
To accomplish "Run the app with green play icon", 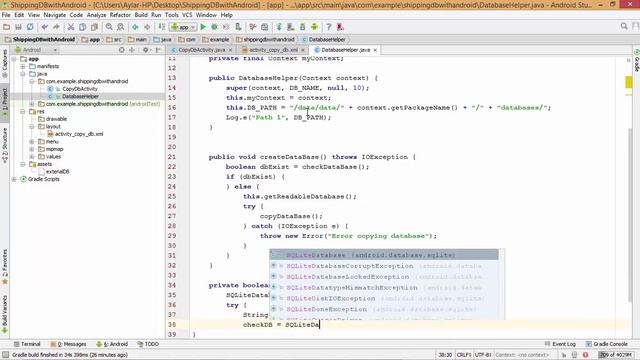I will pyautogui.click(x=203, y=27).
